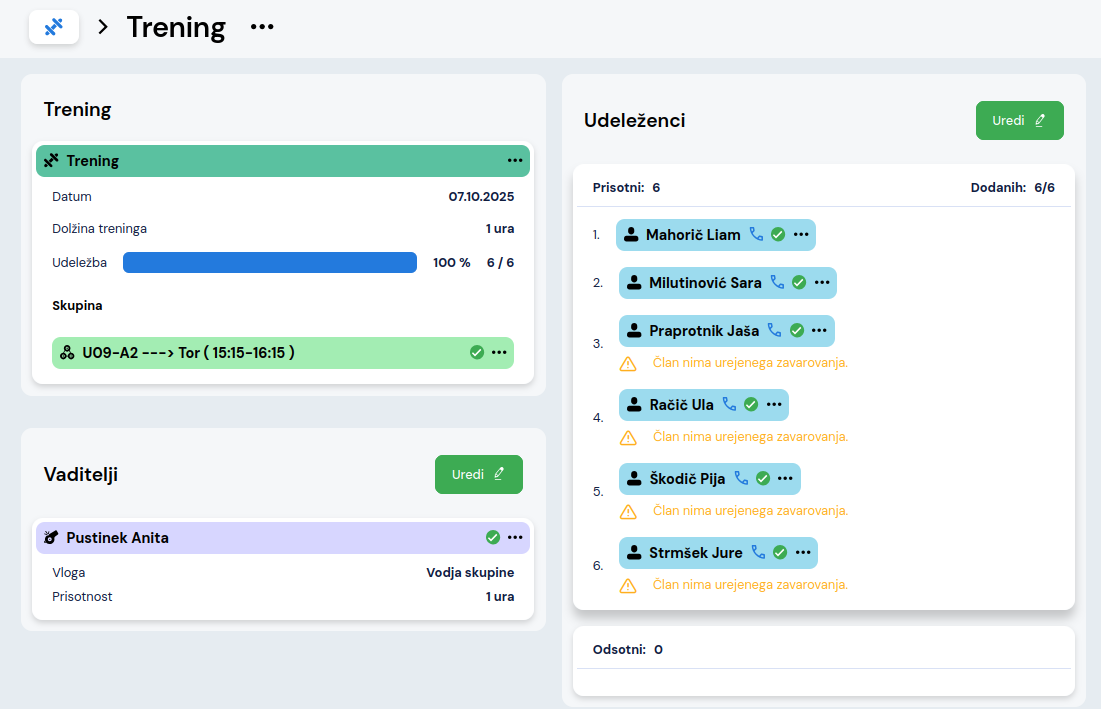Image resolution: width=1101 pixels, height=709 pixels.
Task: Click the group icon beside U09-A2
Action: pyautogui.click(x=67, y=353)
